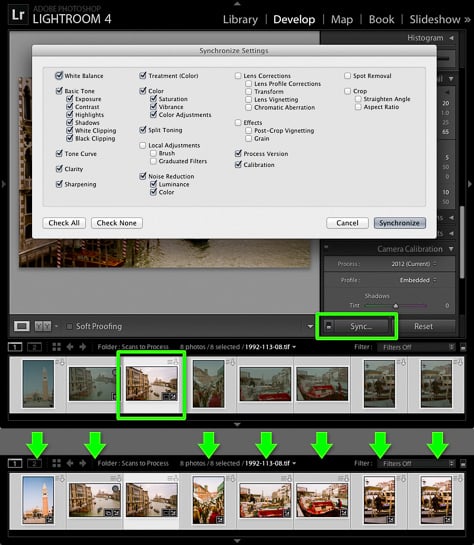Uncheck the Black Clipping checkbox
Screen dimensions: 474x545
tap(70, 138)
